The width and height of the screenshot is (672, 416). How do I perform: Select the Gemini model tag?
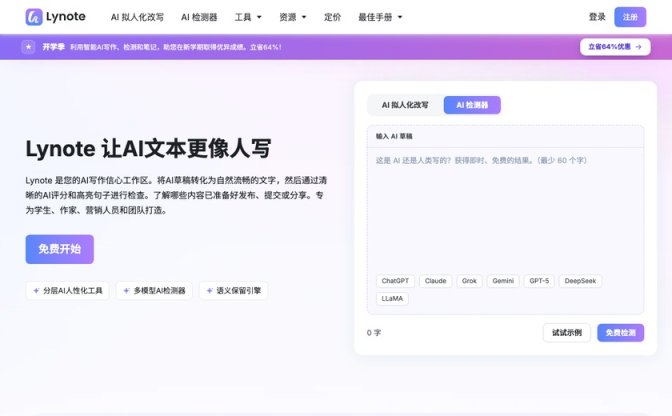pyautogui.click(x=503, y=281)
